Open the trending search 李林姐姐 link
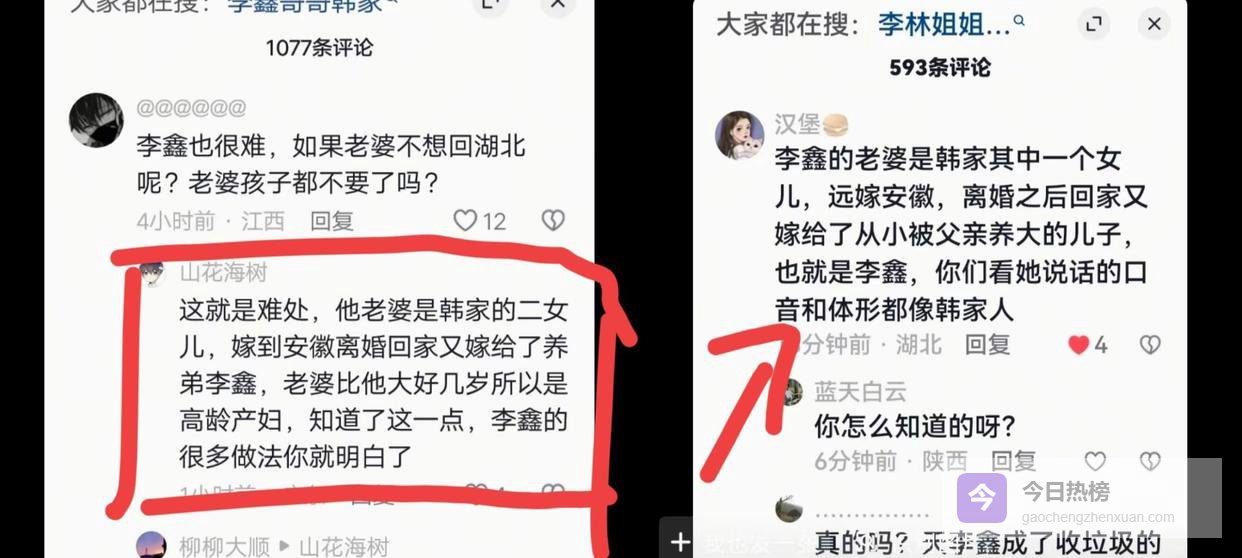 [944, 24]
